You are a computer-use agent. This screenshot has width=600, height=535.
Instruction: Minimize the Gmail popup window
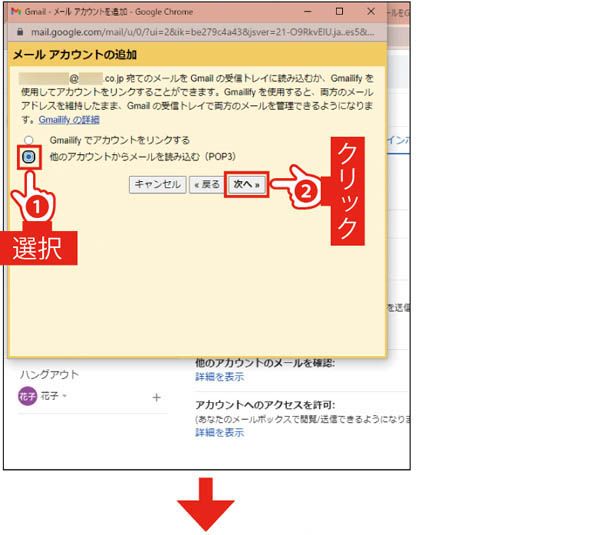pos(308,12)
